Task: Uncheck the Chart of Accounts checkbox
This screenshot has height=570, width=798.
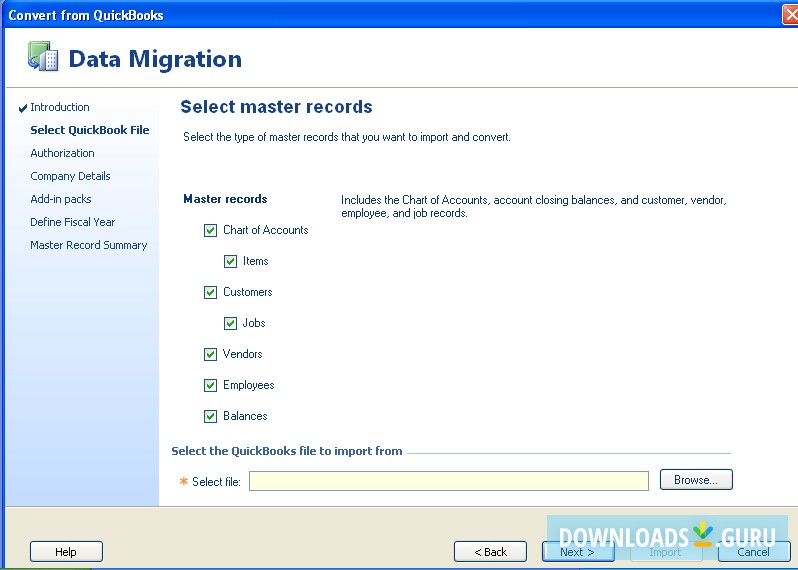Action: click(x=210, y=231)
